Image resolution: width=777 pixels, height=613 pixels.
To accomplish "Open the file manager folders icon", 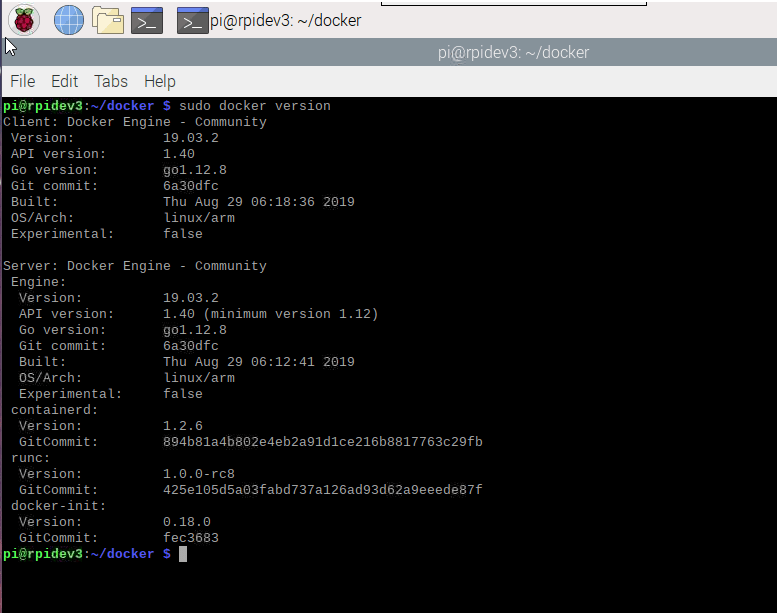I will pyautogui.click(x=108, y=20).
